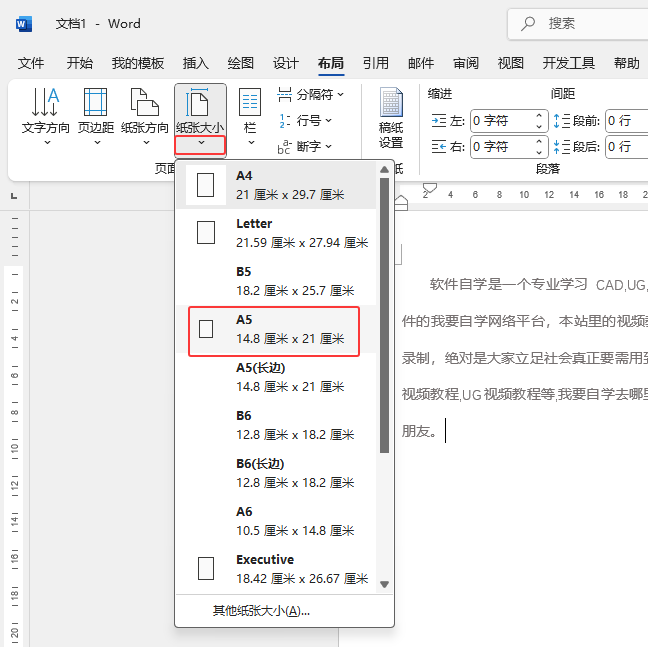Decrease left indent with down stepper

pyautogui.click(x=539, y=126)
